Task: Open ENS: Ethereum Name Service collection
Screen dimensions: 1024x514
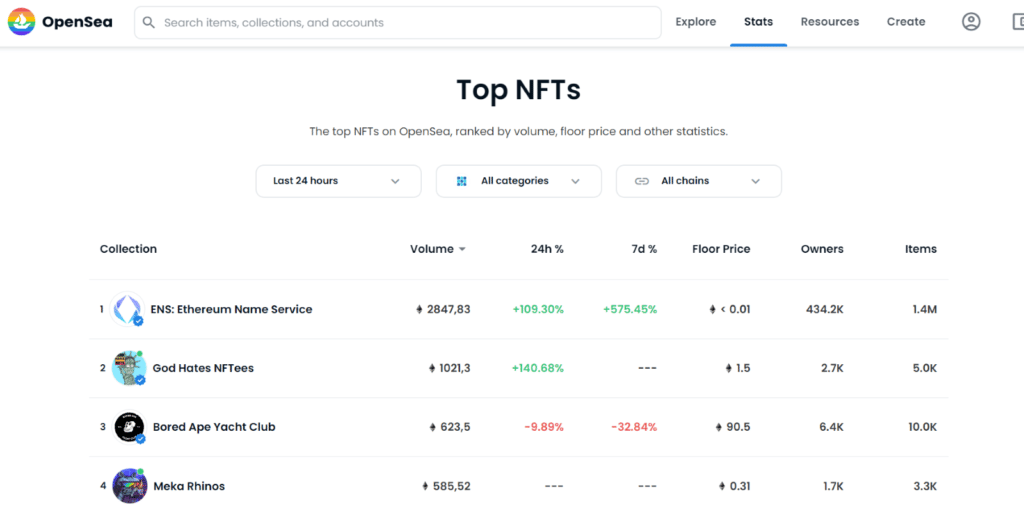Action: coord(231,309)
